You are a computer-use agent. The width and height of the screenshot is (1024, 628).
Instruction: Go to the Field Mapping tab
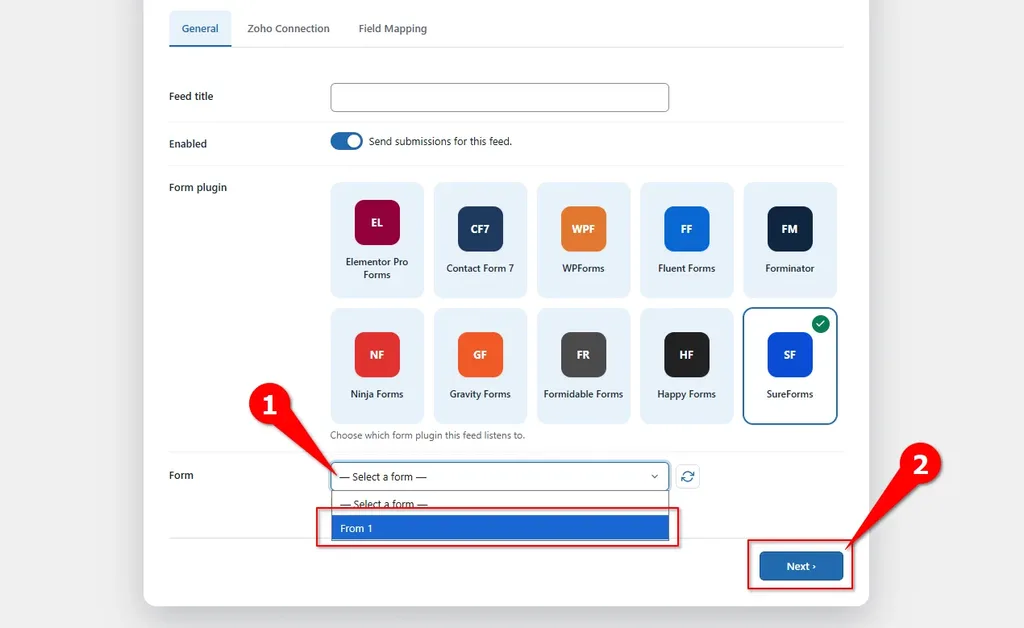point(392,29)
